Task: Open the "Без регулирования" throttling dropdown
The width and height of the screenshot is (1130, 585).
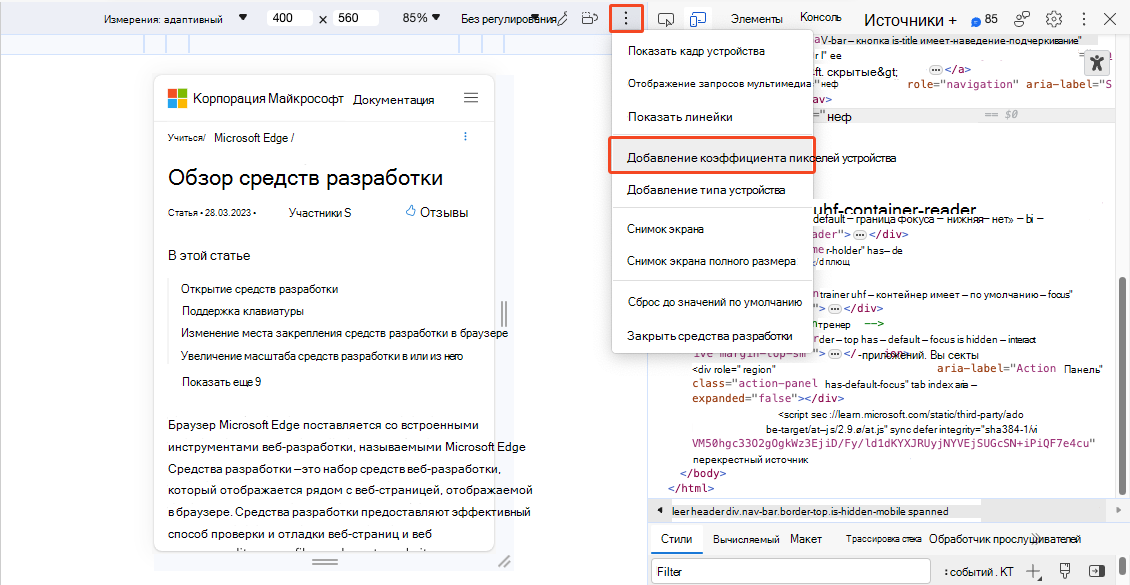Action: click(x=503, y=17)
